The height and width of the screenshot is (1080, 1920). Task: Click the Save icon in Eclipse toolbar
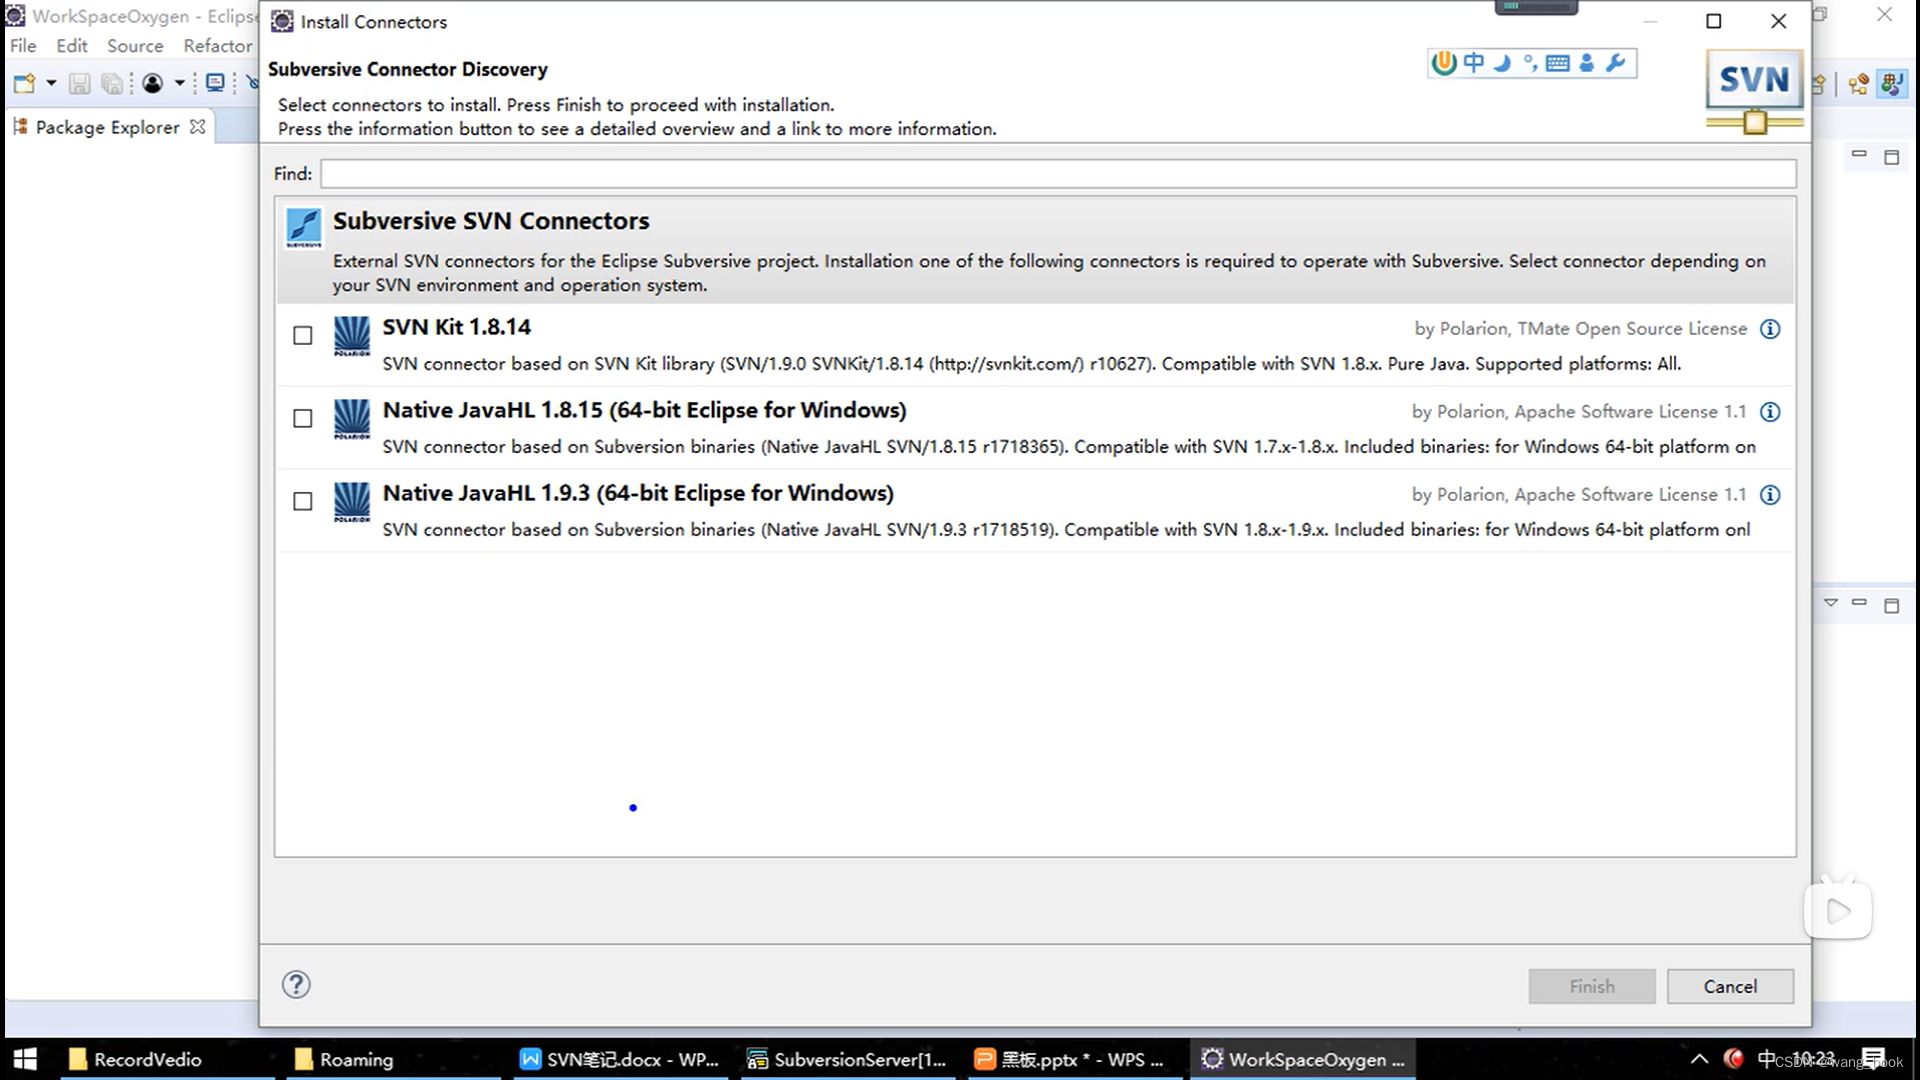click(80, 84)
